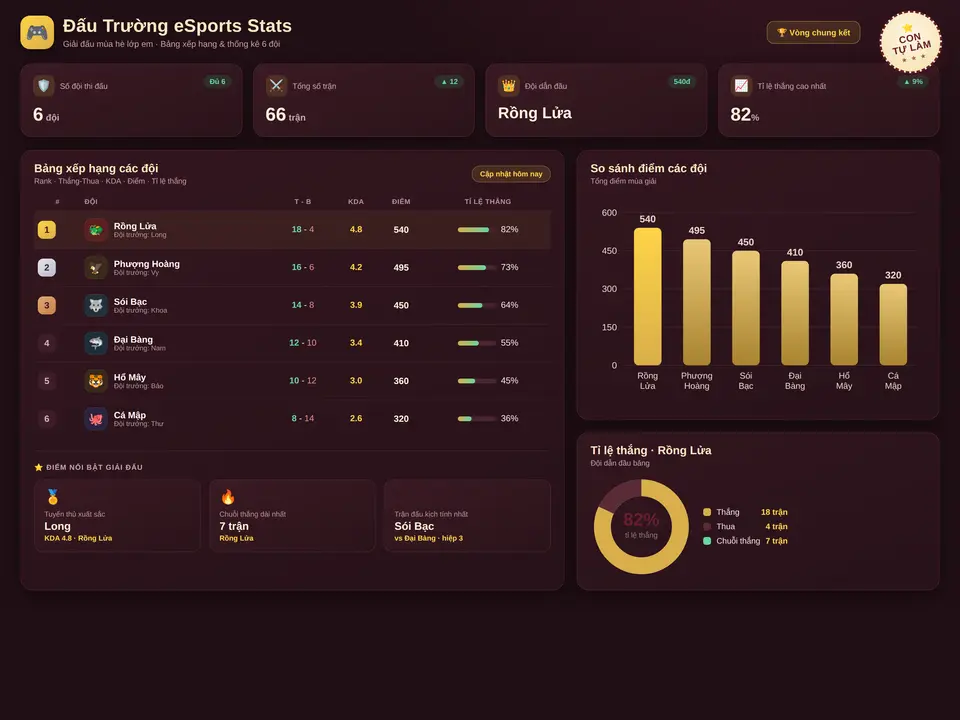Click the 18 trận wins value in legend
The image size is (960, 720).
pyautogui.click(x=774, y=512)
